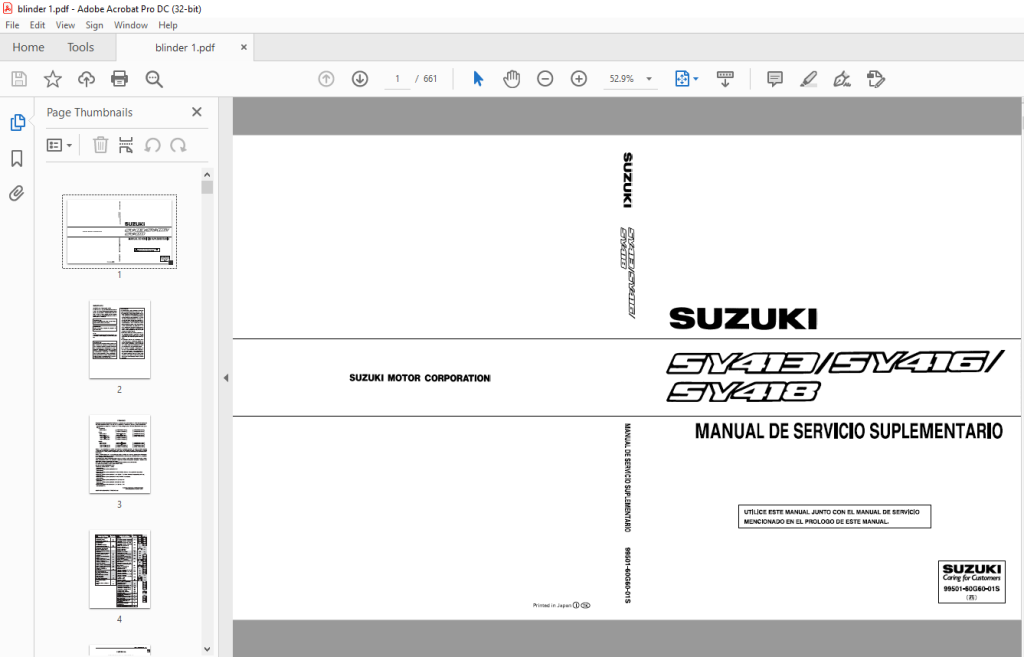1024x657 pixels.
Task: Click thumbnail panel scroll down arrow
Action: [207, 649]
